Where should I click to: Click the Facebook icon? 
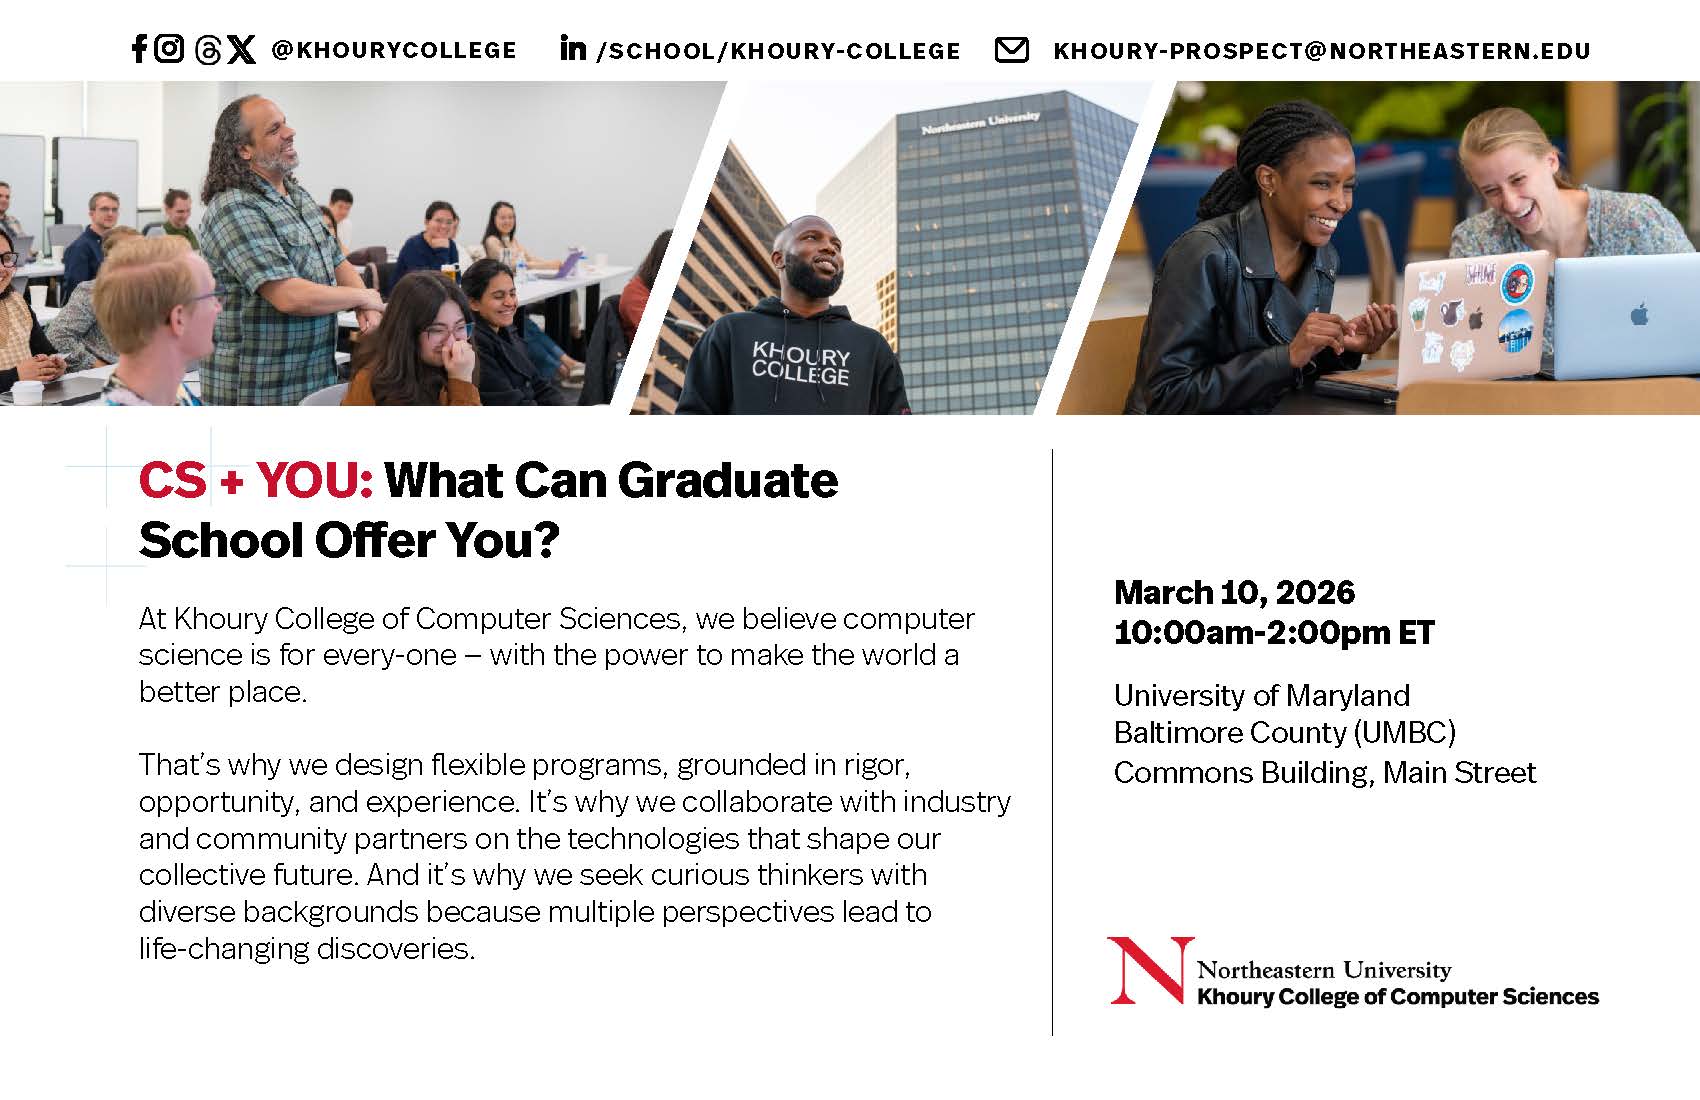[x=139, y=49]
